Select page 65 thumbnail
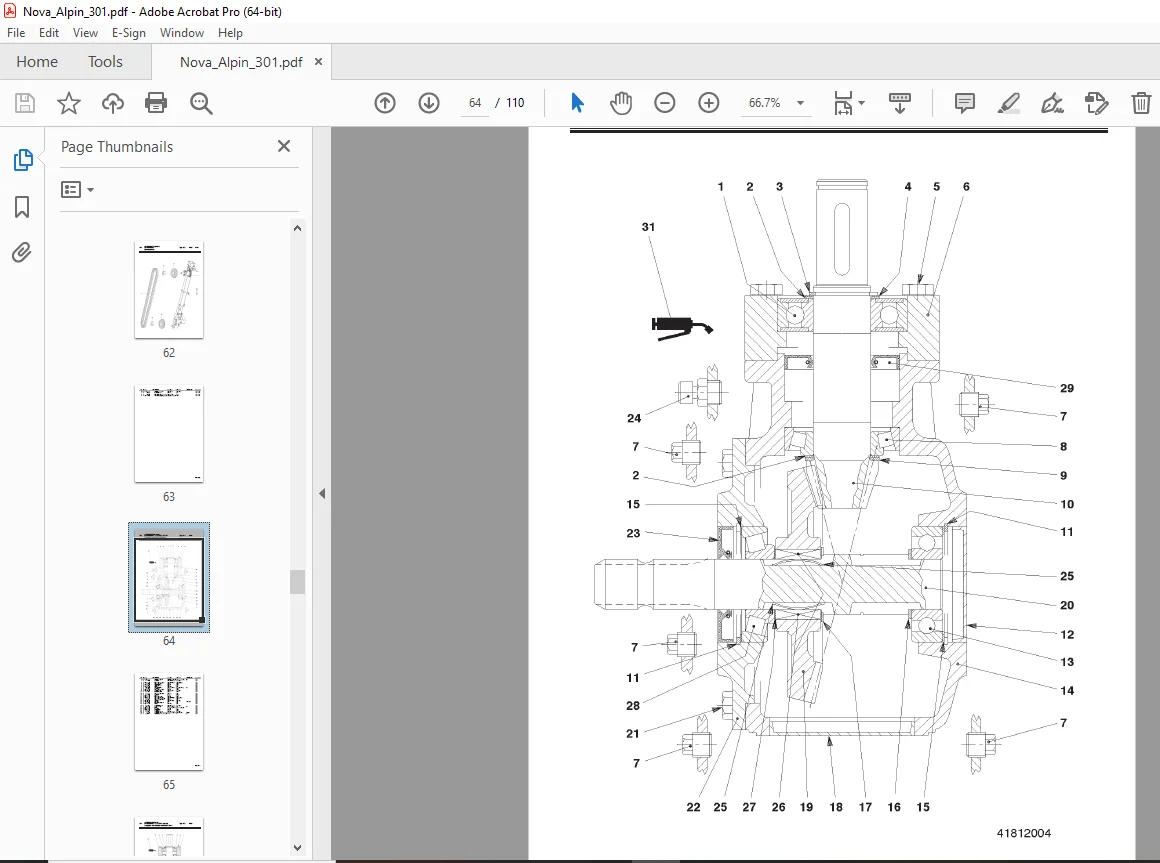This screenshot has width=1160, height=863. click(169, 722)
